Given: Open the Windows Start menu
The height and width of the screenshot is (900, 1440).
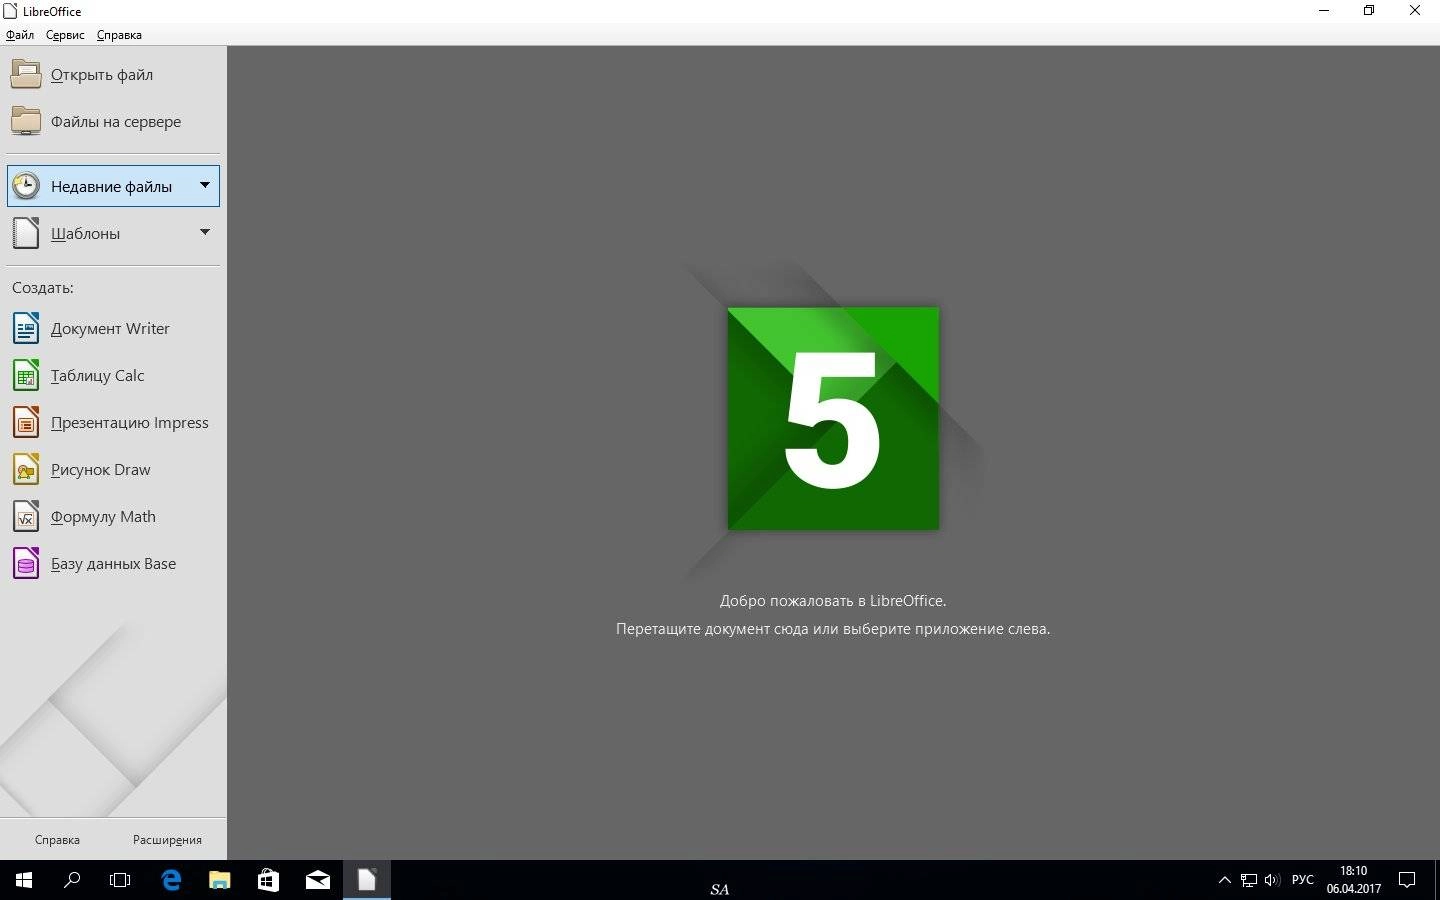Looking at the screenshot, I should [24, 880].
